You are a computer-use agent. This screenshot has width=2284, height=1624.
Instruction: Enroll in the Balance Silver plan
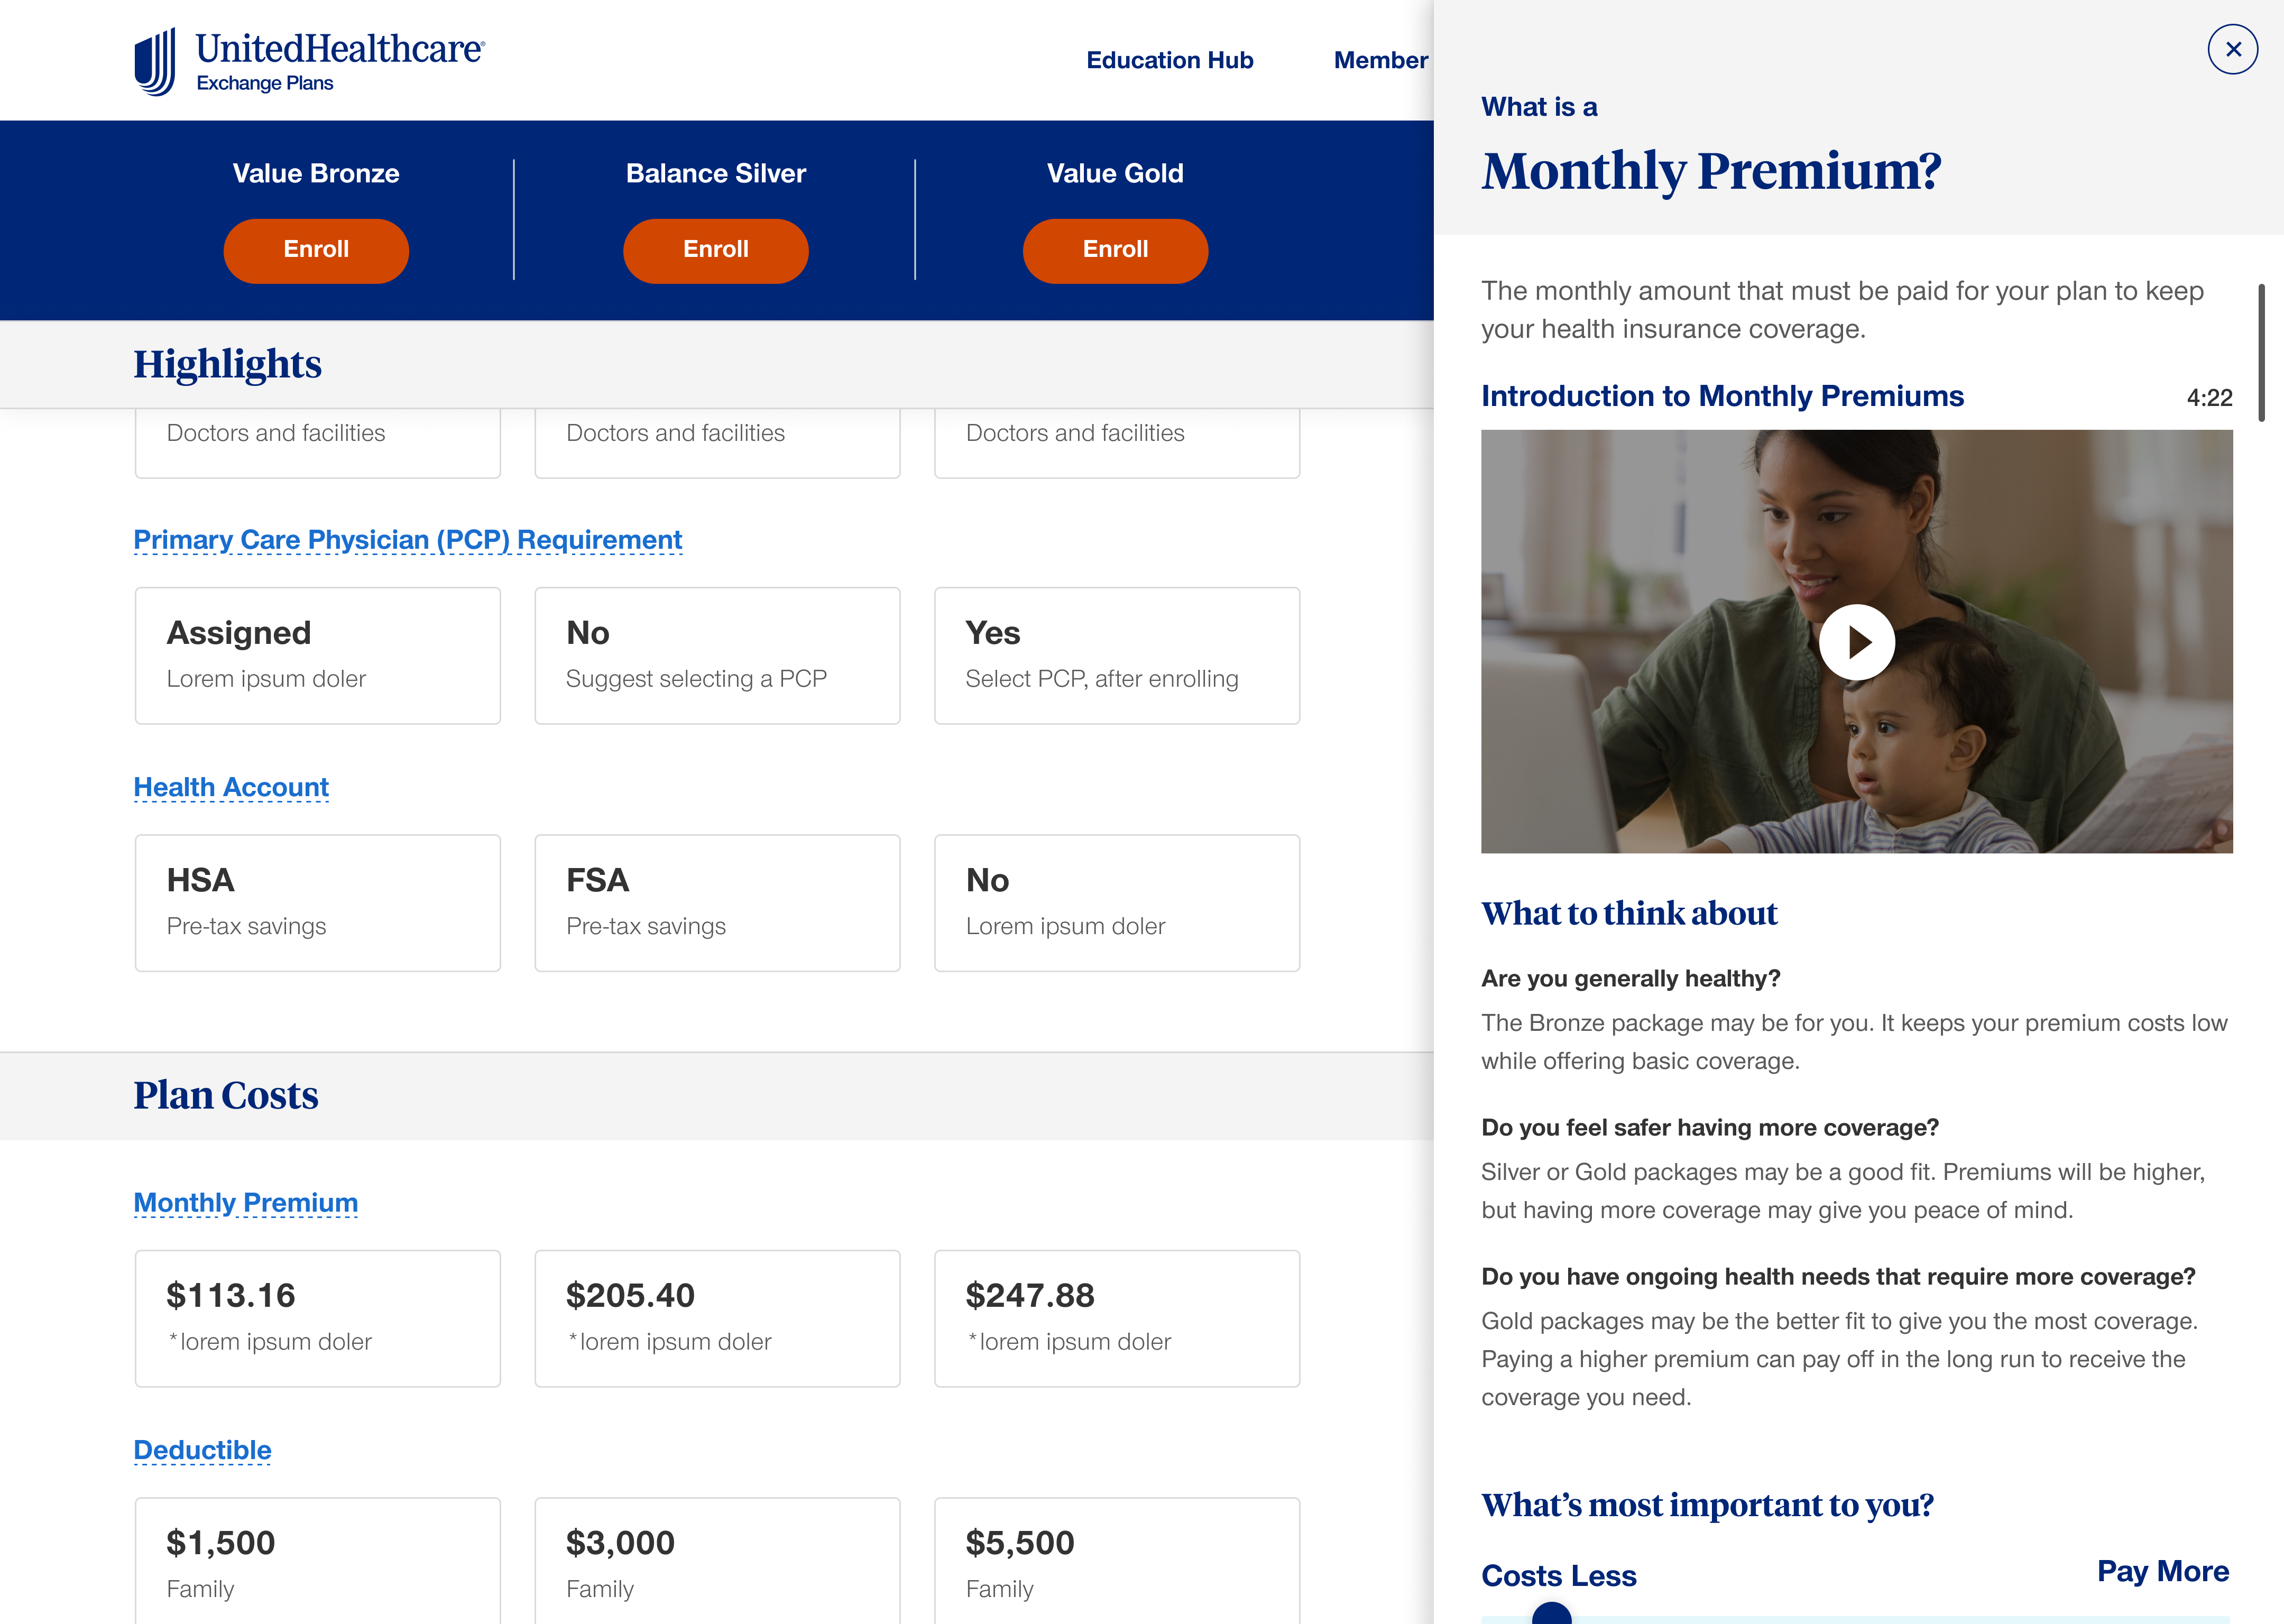tap(715, 250)
